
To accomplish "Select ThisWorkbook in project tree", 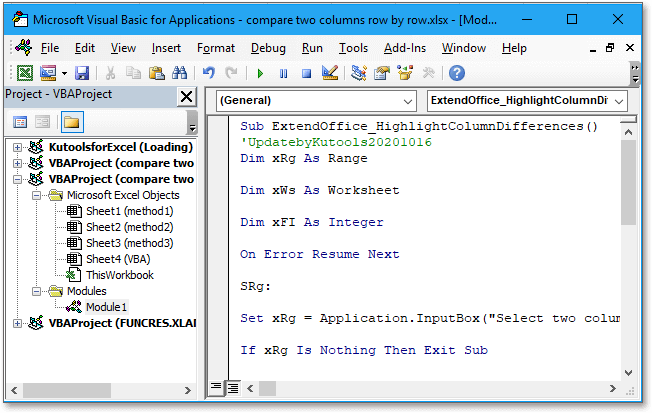I will pyautogui.click(x=120, y=275).
